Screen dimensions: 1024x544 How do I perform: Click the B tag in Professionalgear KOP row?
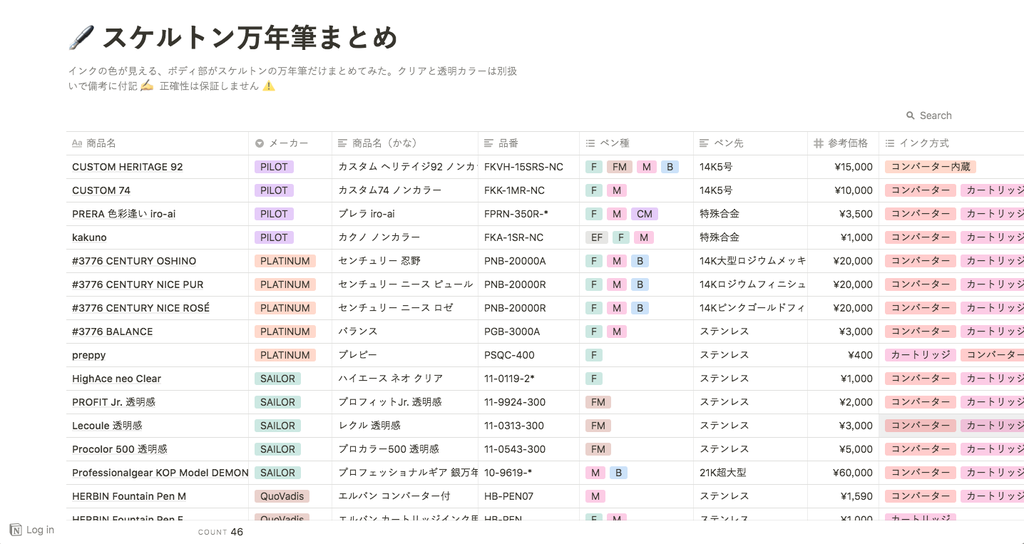point(618,472)
